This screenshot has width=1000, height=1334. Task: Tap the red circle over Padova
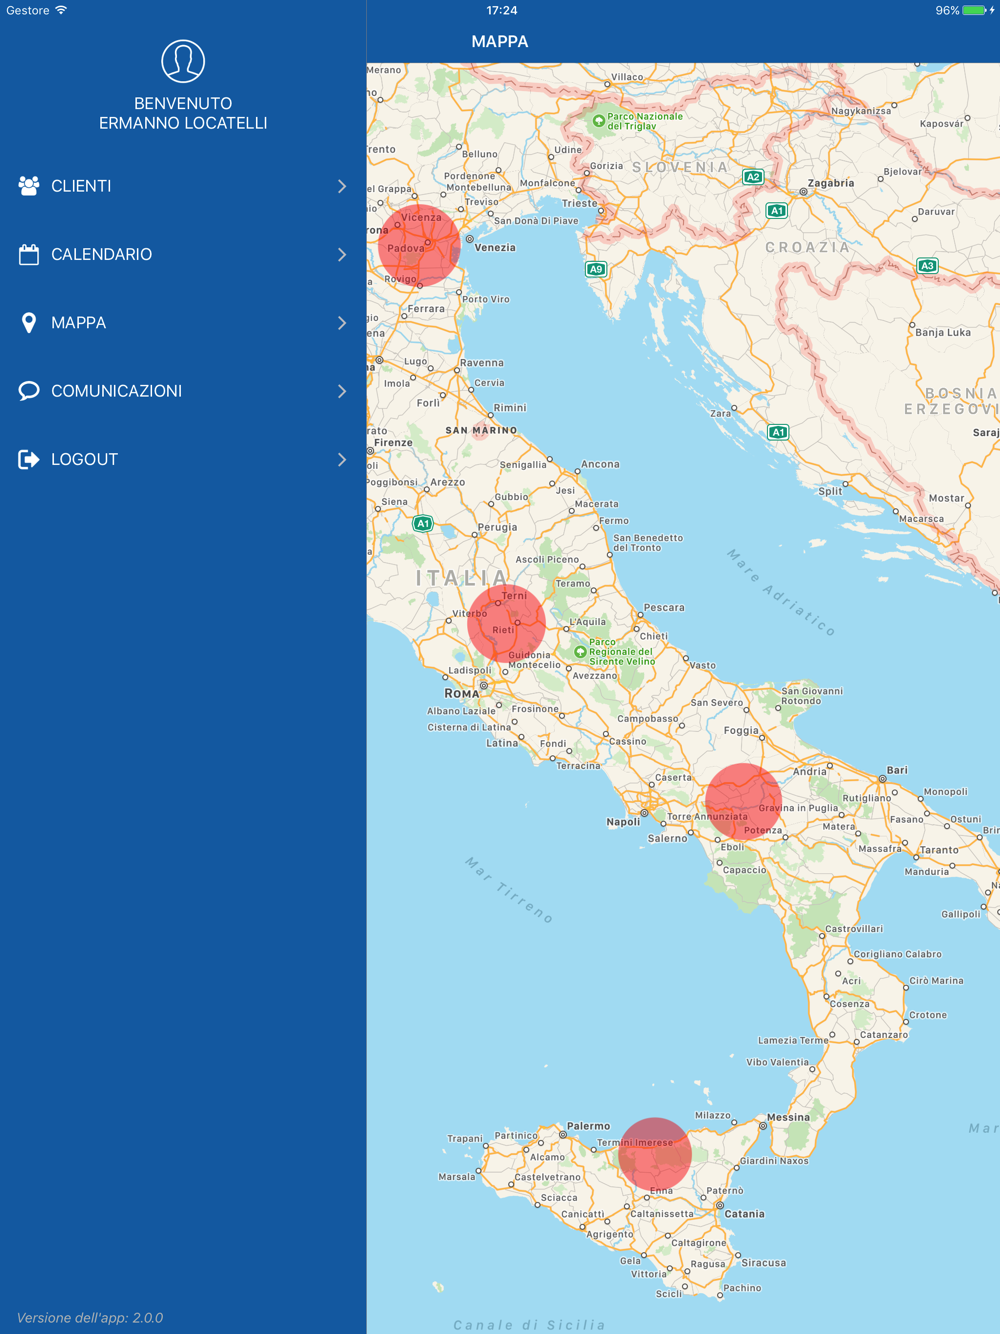419,246
